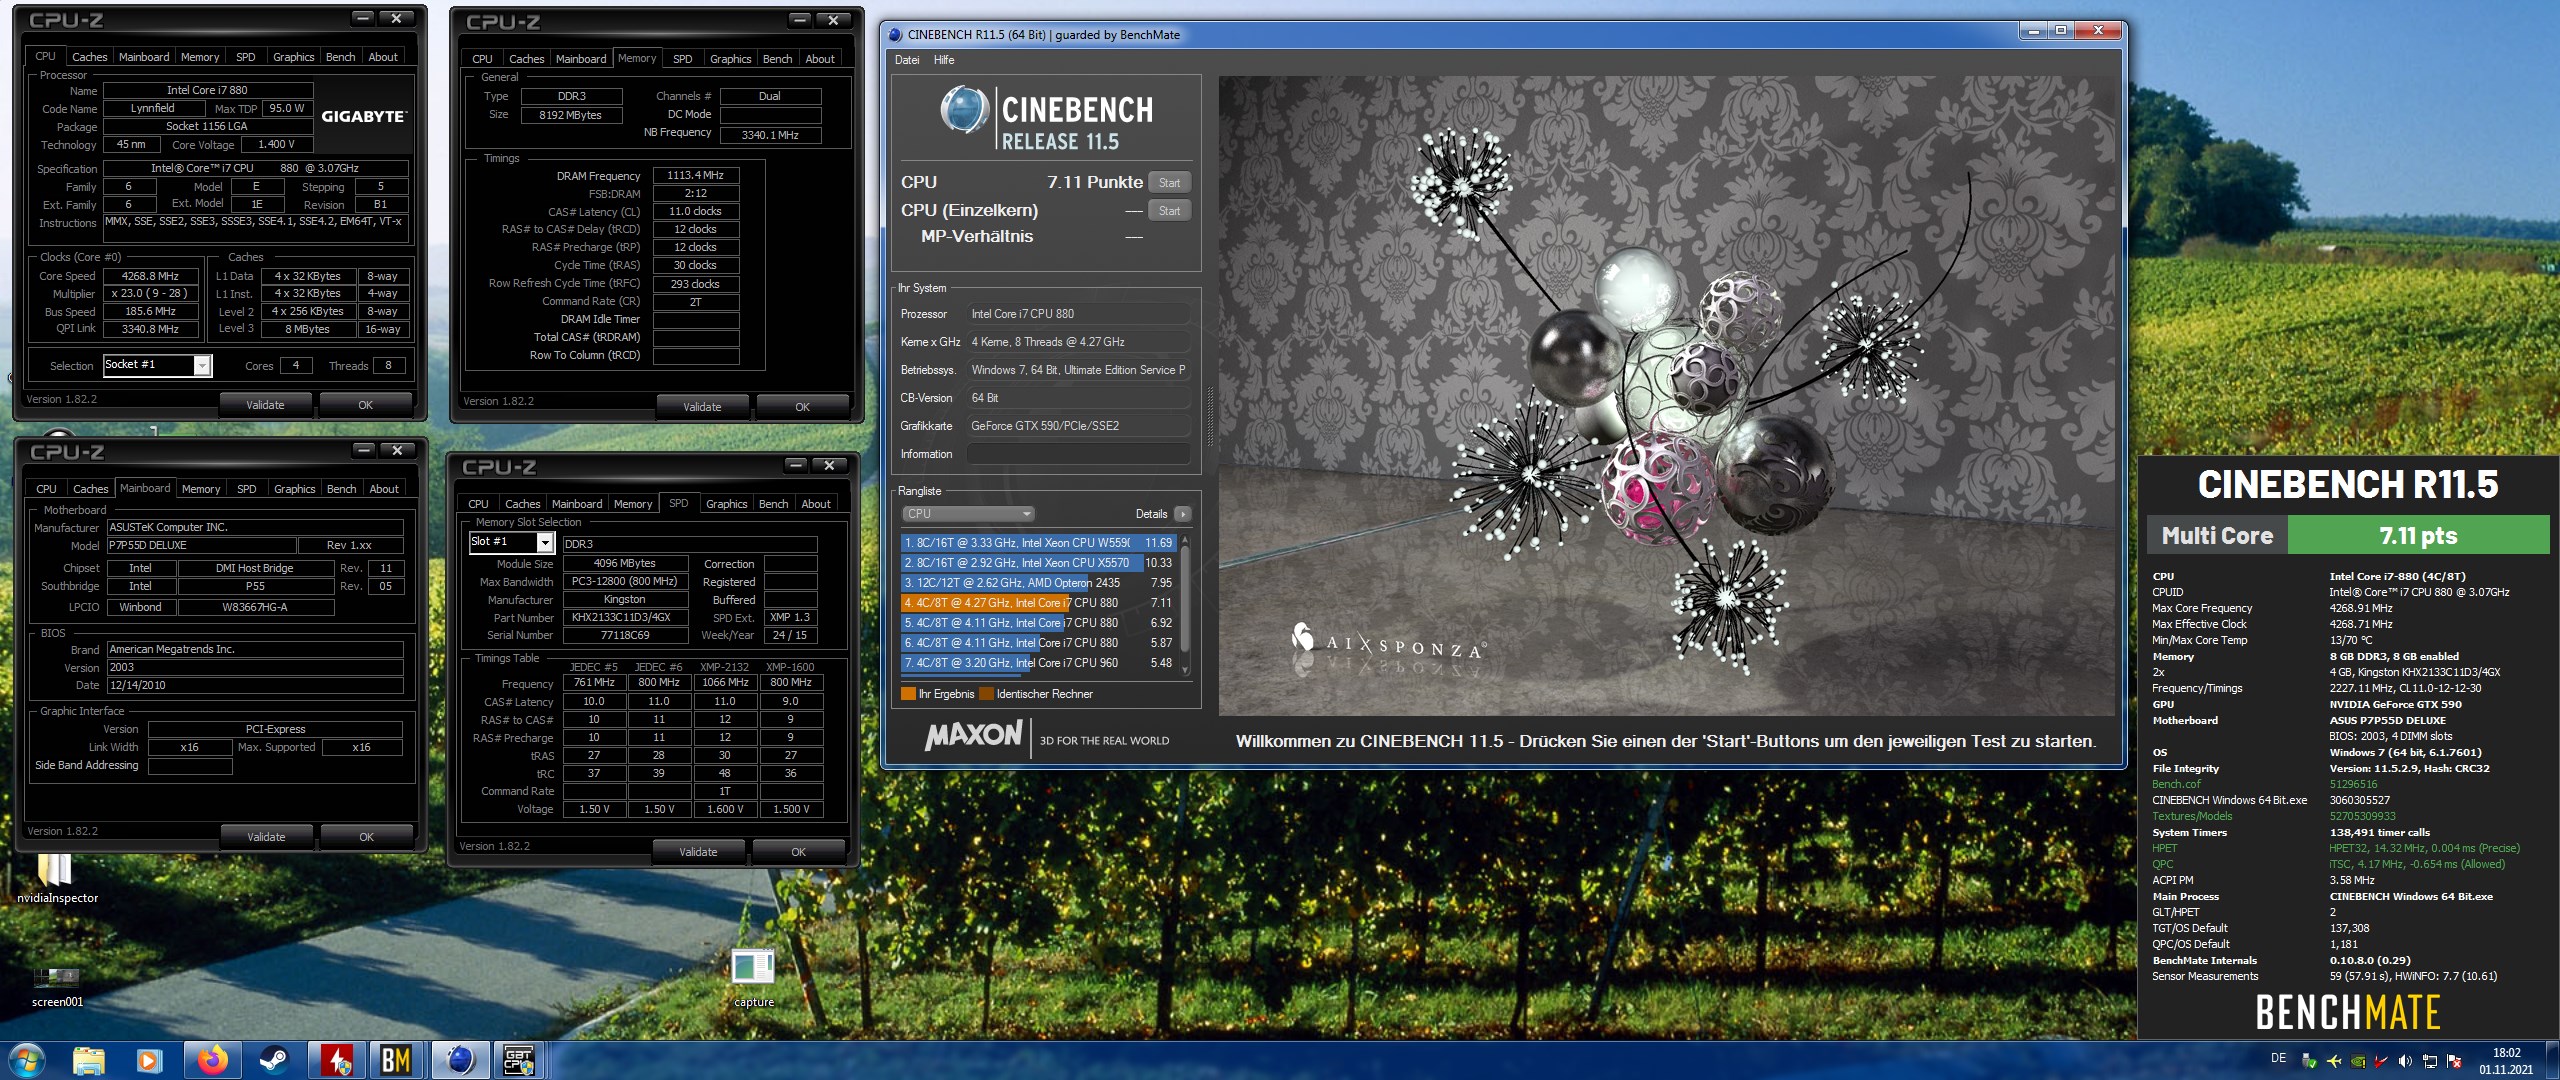Viewport: 2560px width, 1080px height.
Task: Open the Datei menu in Cinebench
Action: (907, 60)
